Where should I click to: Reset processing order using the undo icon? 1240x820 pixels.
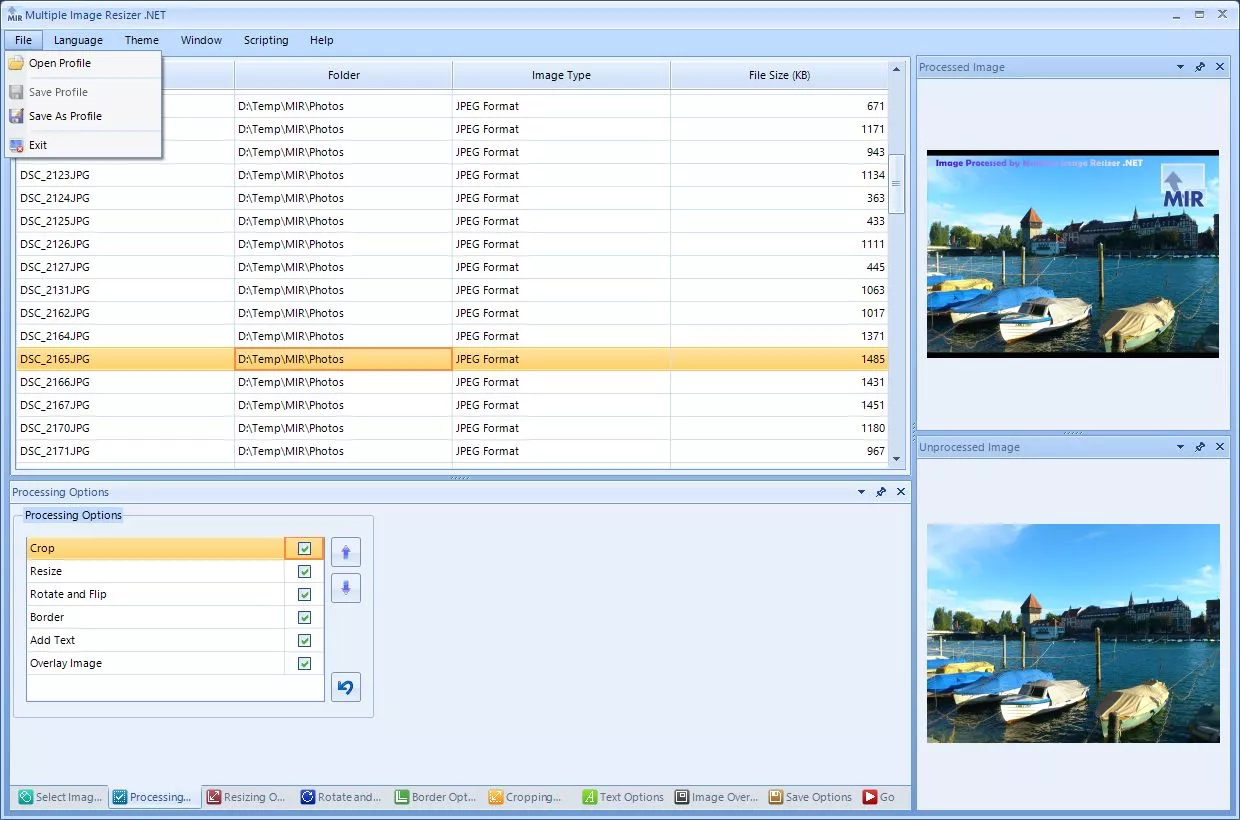tap(345, 687)
